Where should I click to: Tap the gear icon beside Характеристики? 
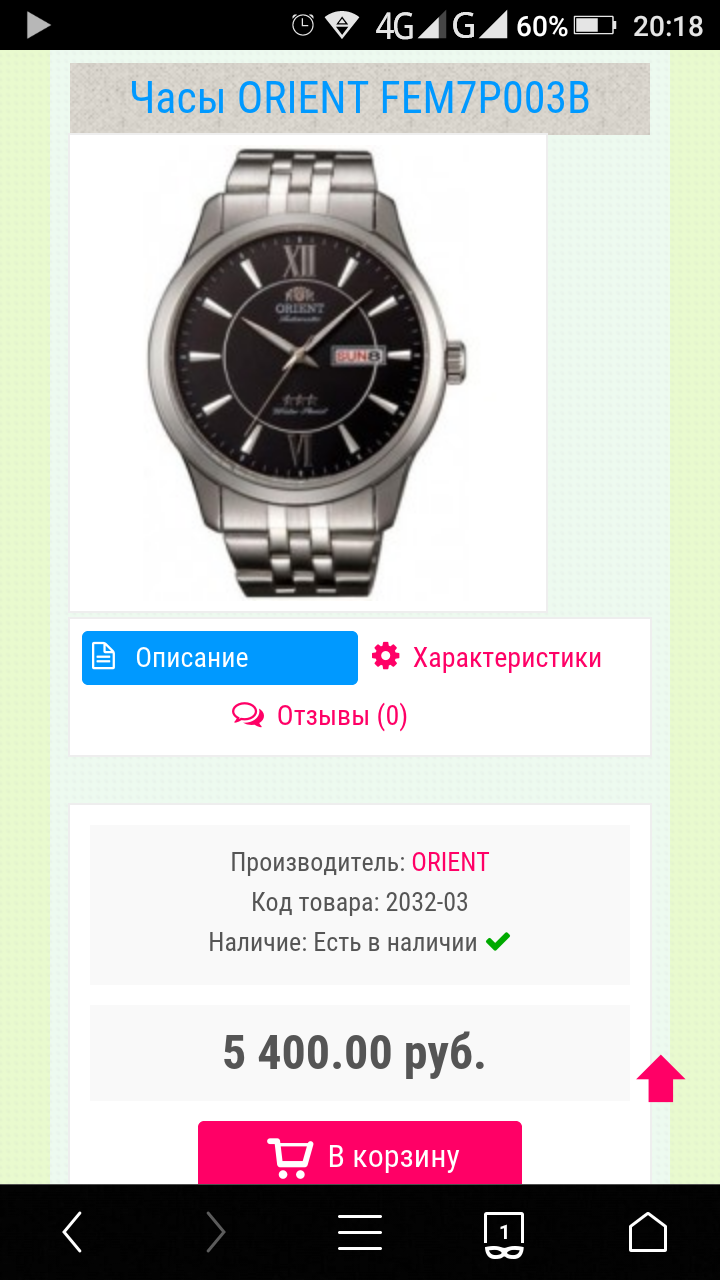(x=385, y=657)
